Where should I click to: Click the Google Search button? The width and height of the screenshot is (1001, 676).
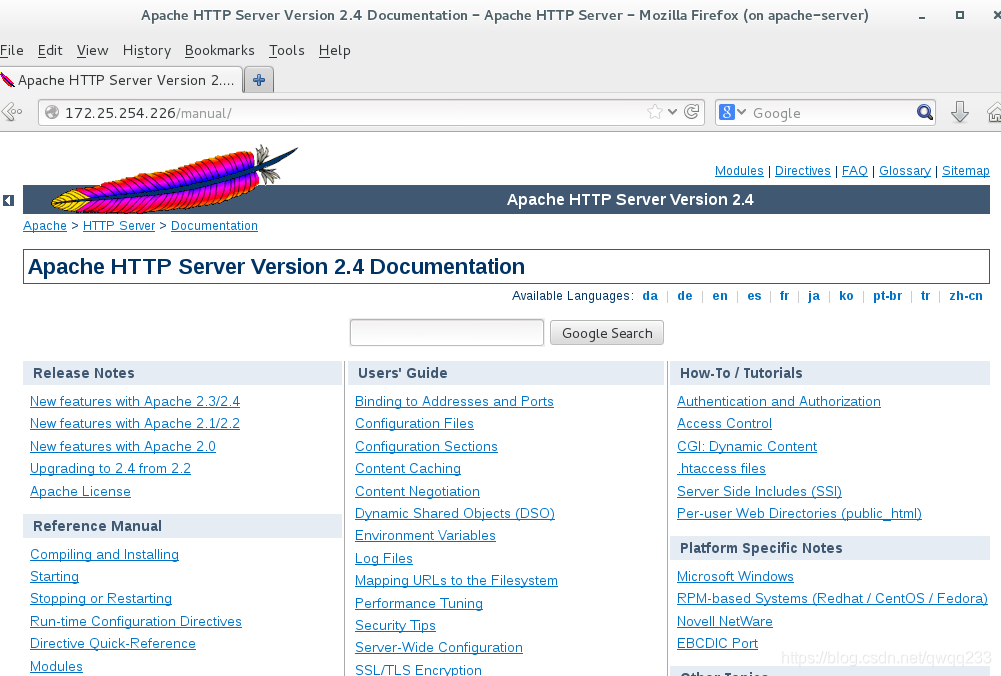click(x=607, y=333)
